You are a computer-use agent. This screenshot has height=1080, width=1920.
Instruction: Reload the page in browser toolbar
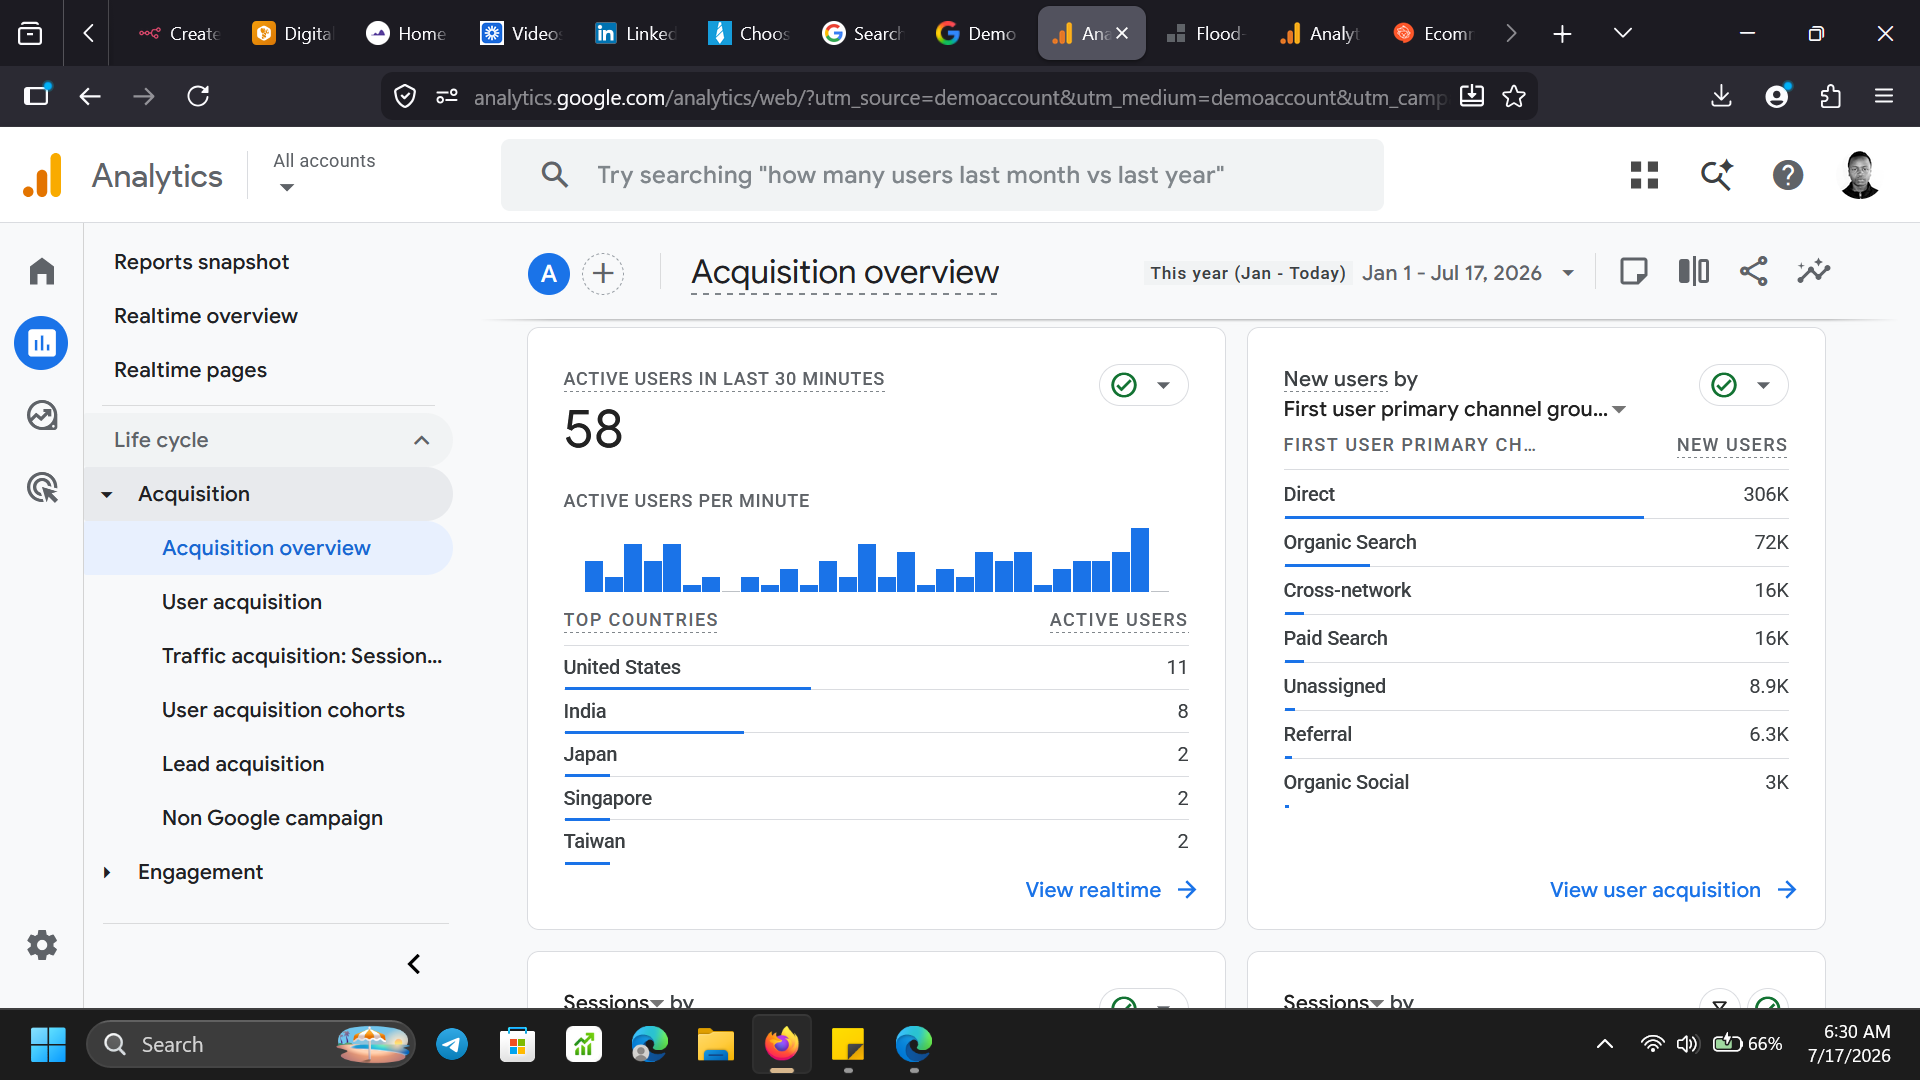point(198,96)
